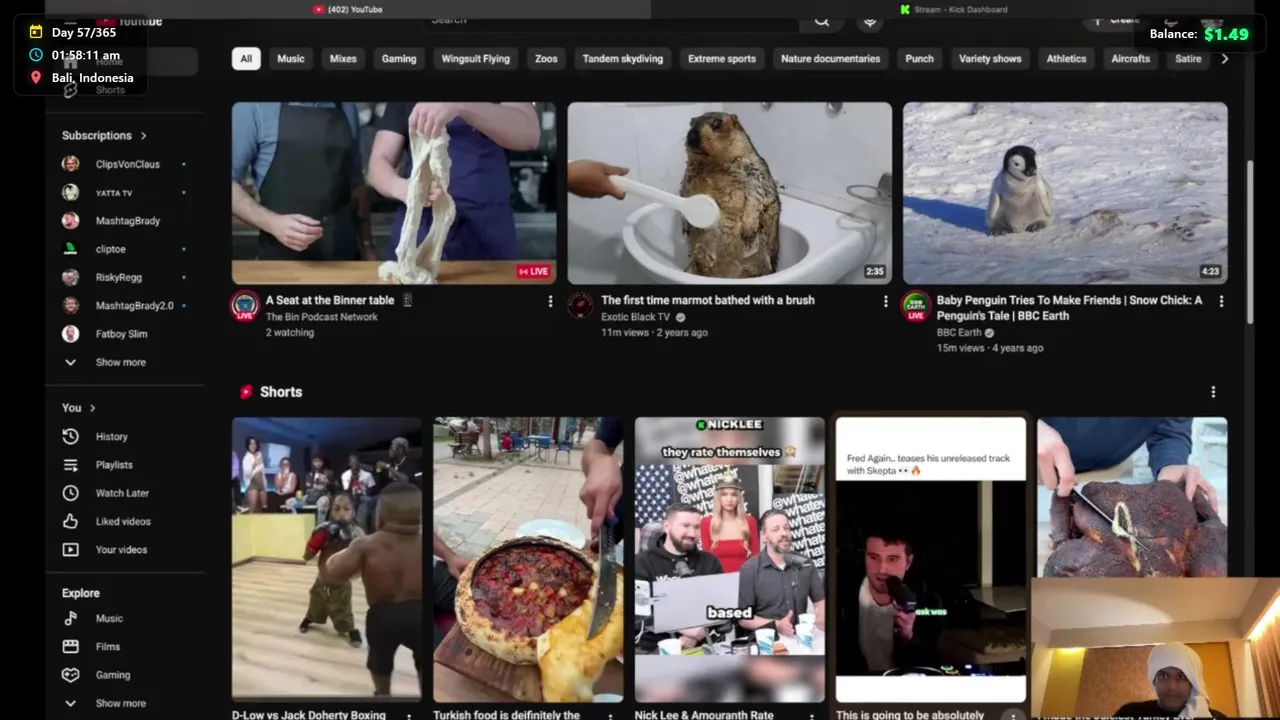Open Shorts section options menu
The image size is (1280, 720).
pos(1213,392)
